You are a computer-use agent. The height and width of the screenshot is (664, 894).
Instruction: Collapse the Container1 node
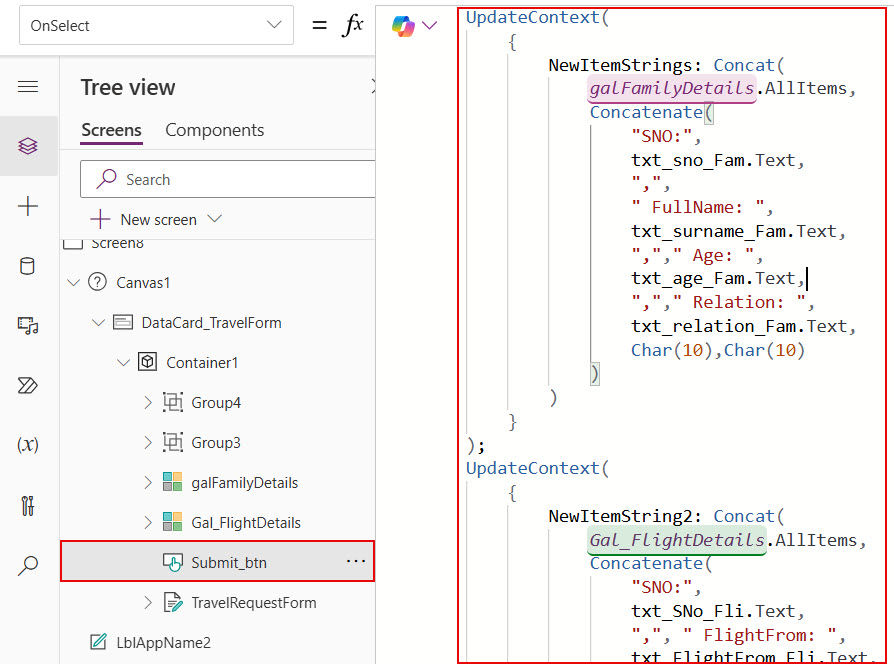point(123,362)
